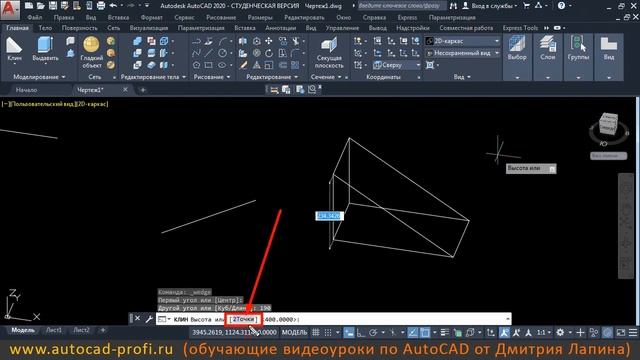Toggle МОДЕЛЬ model space button

294,333
